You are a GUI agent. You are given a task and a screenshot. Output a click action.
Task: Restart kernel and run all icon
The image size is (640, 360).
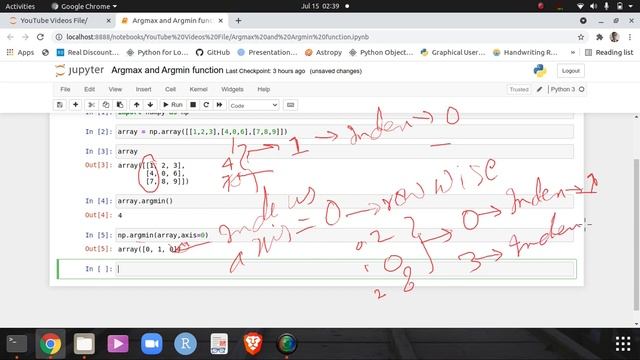coord(219,105)
